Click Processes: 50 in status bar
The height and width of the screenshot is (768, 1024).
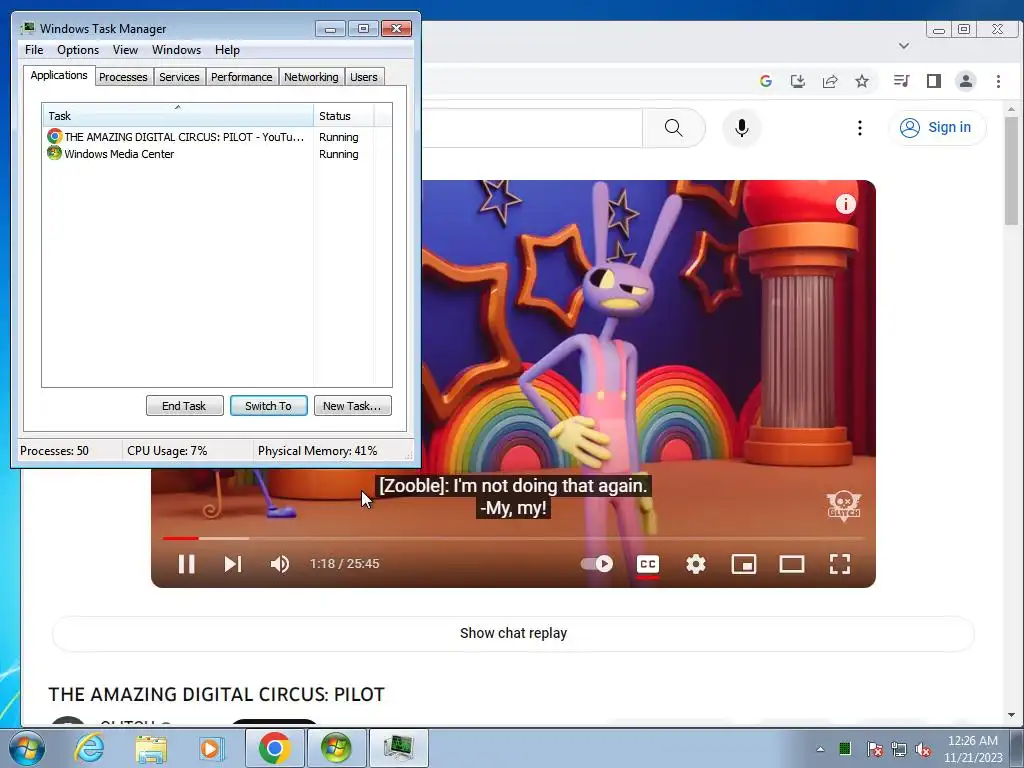pos(54,451)
